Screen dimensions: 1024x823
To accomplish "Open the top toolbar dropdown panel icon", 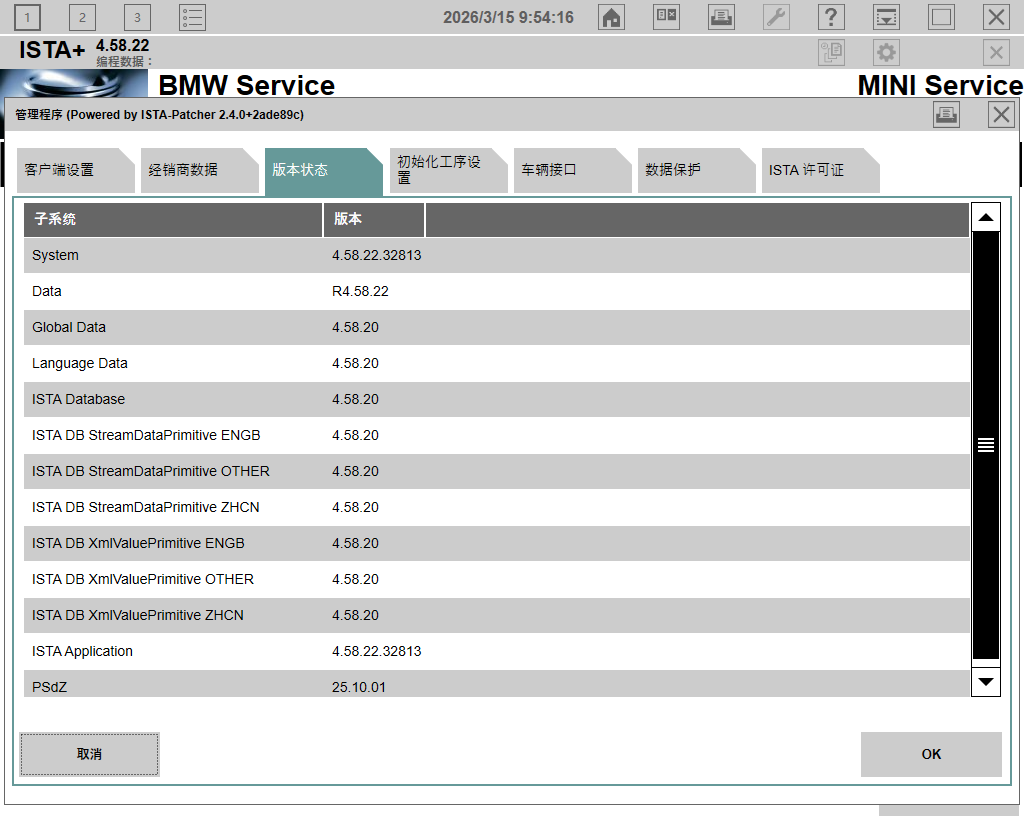I will point(886,17).
